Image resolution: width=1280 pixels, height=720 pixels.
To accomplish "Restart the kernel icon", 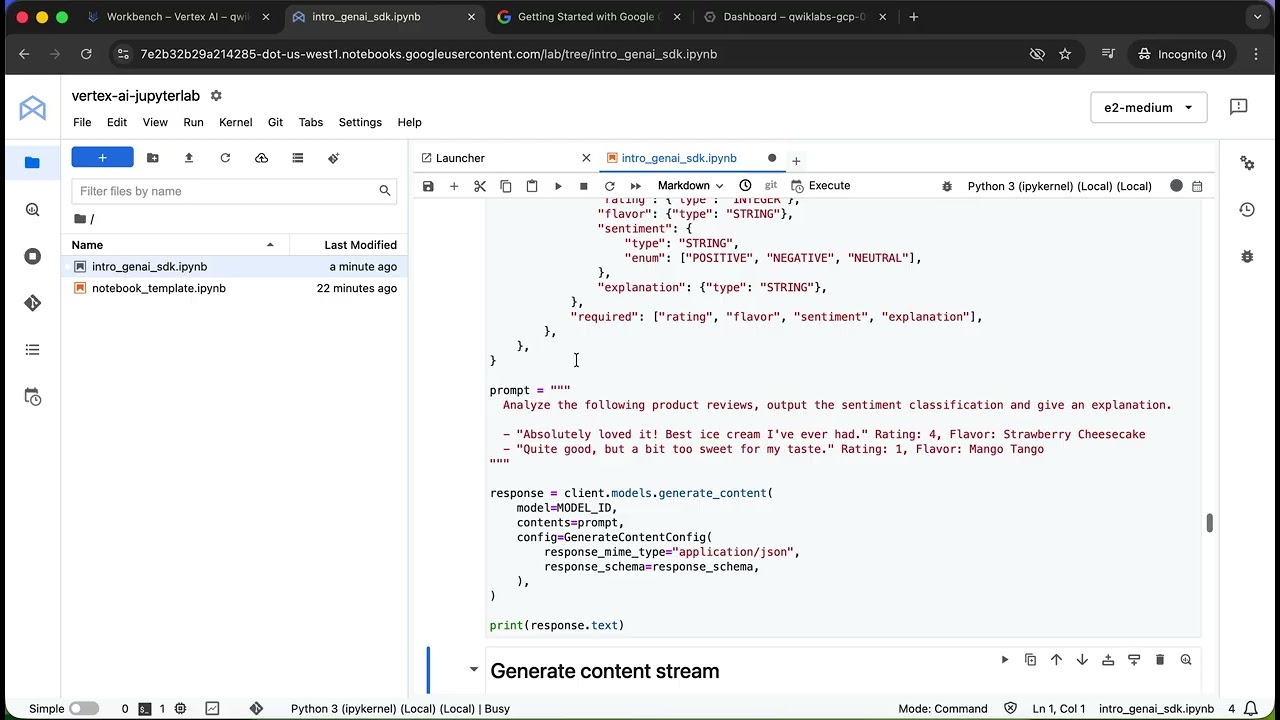I will click(610, 186).
